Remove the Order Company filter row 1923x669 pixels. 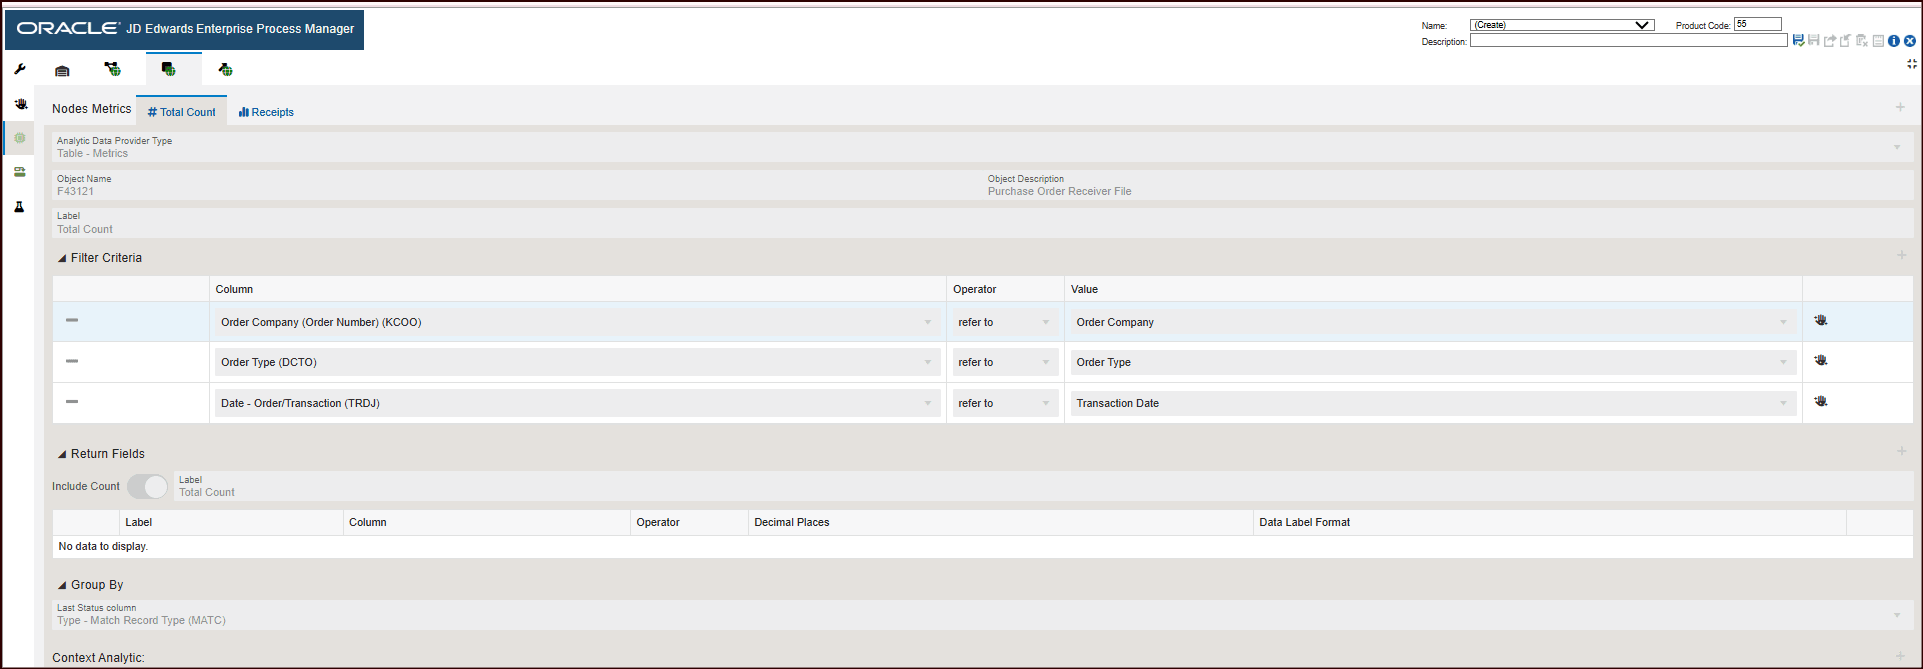tap(72, 320)
